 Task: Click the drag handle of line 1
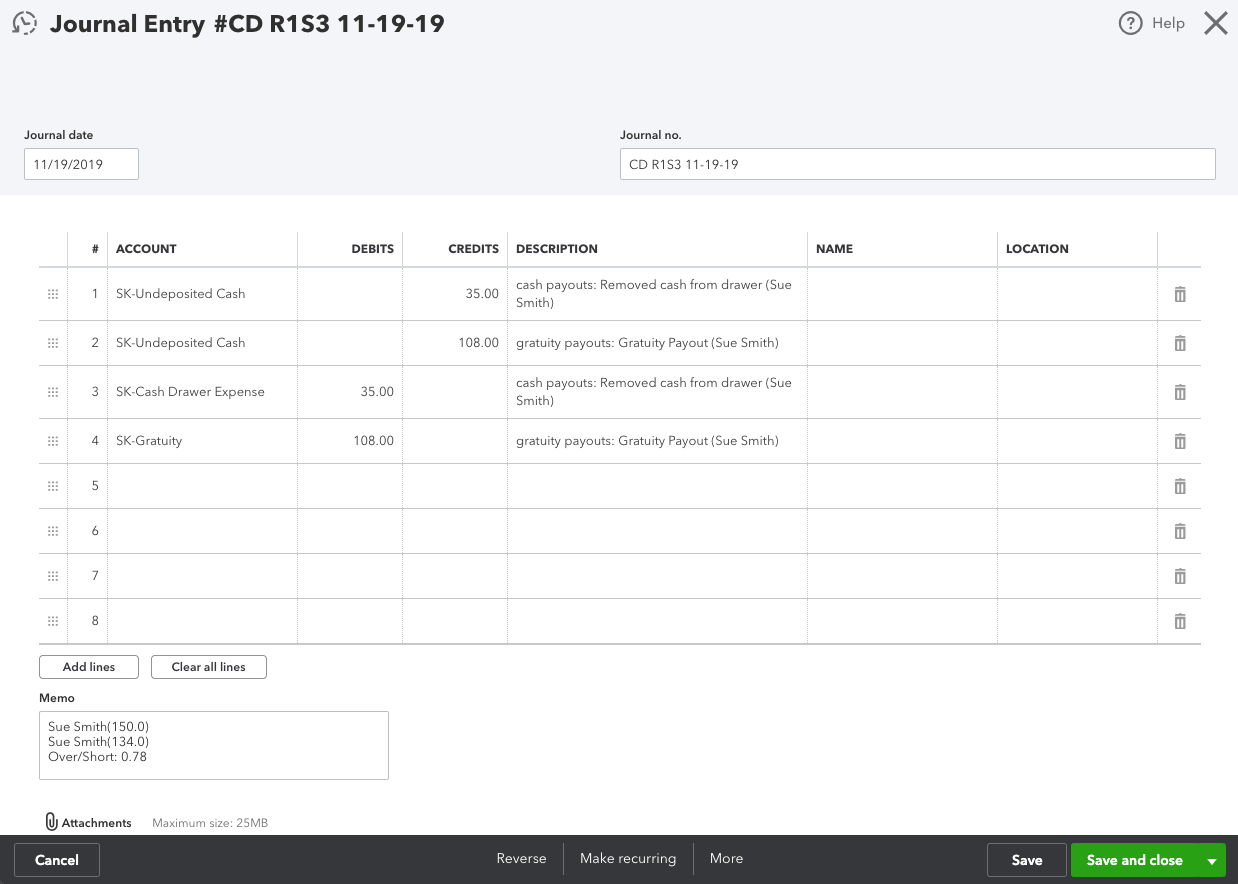(x=53, y=294)
